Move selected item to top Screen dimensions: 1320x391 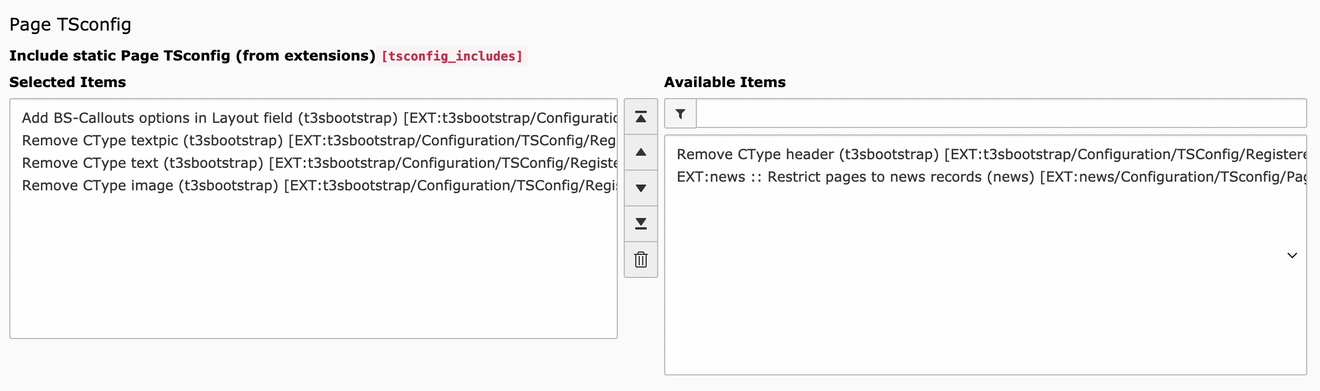click(x=641, y=117)
